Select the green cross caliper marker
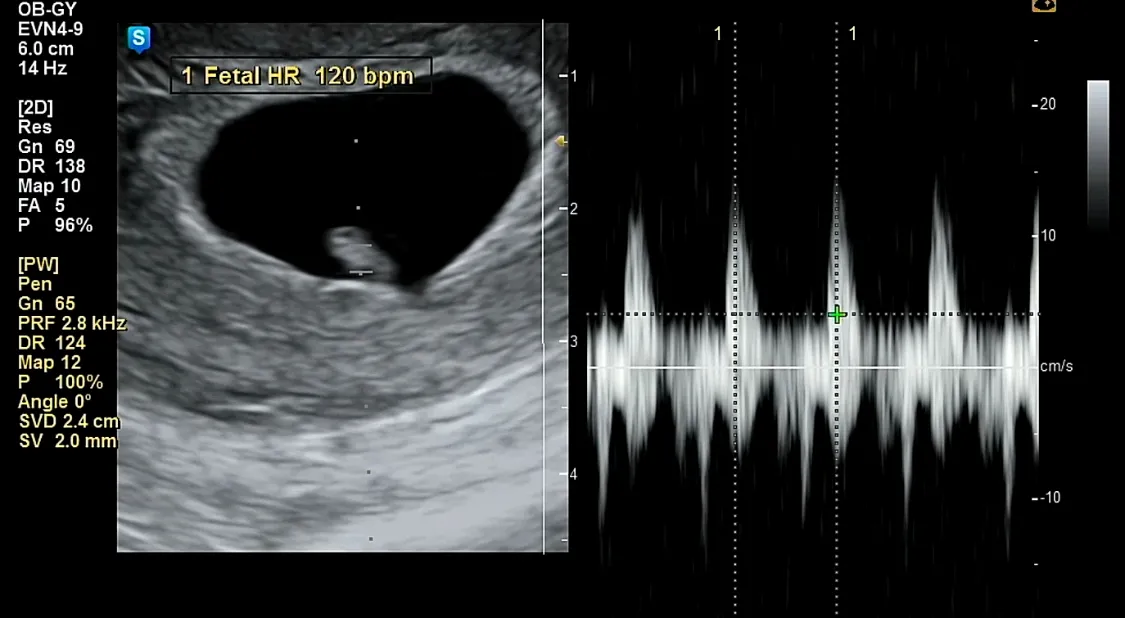 (x=837, y=314)
